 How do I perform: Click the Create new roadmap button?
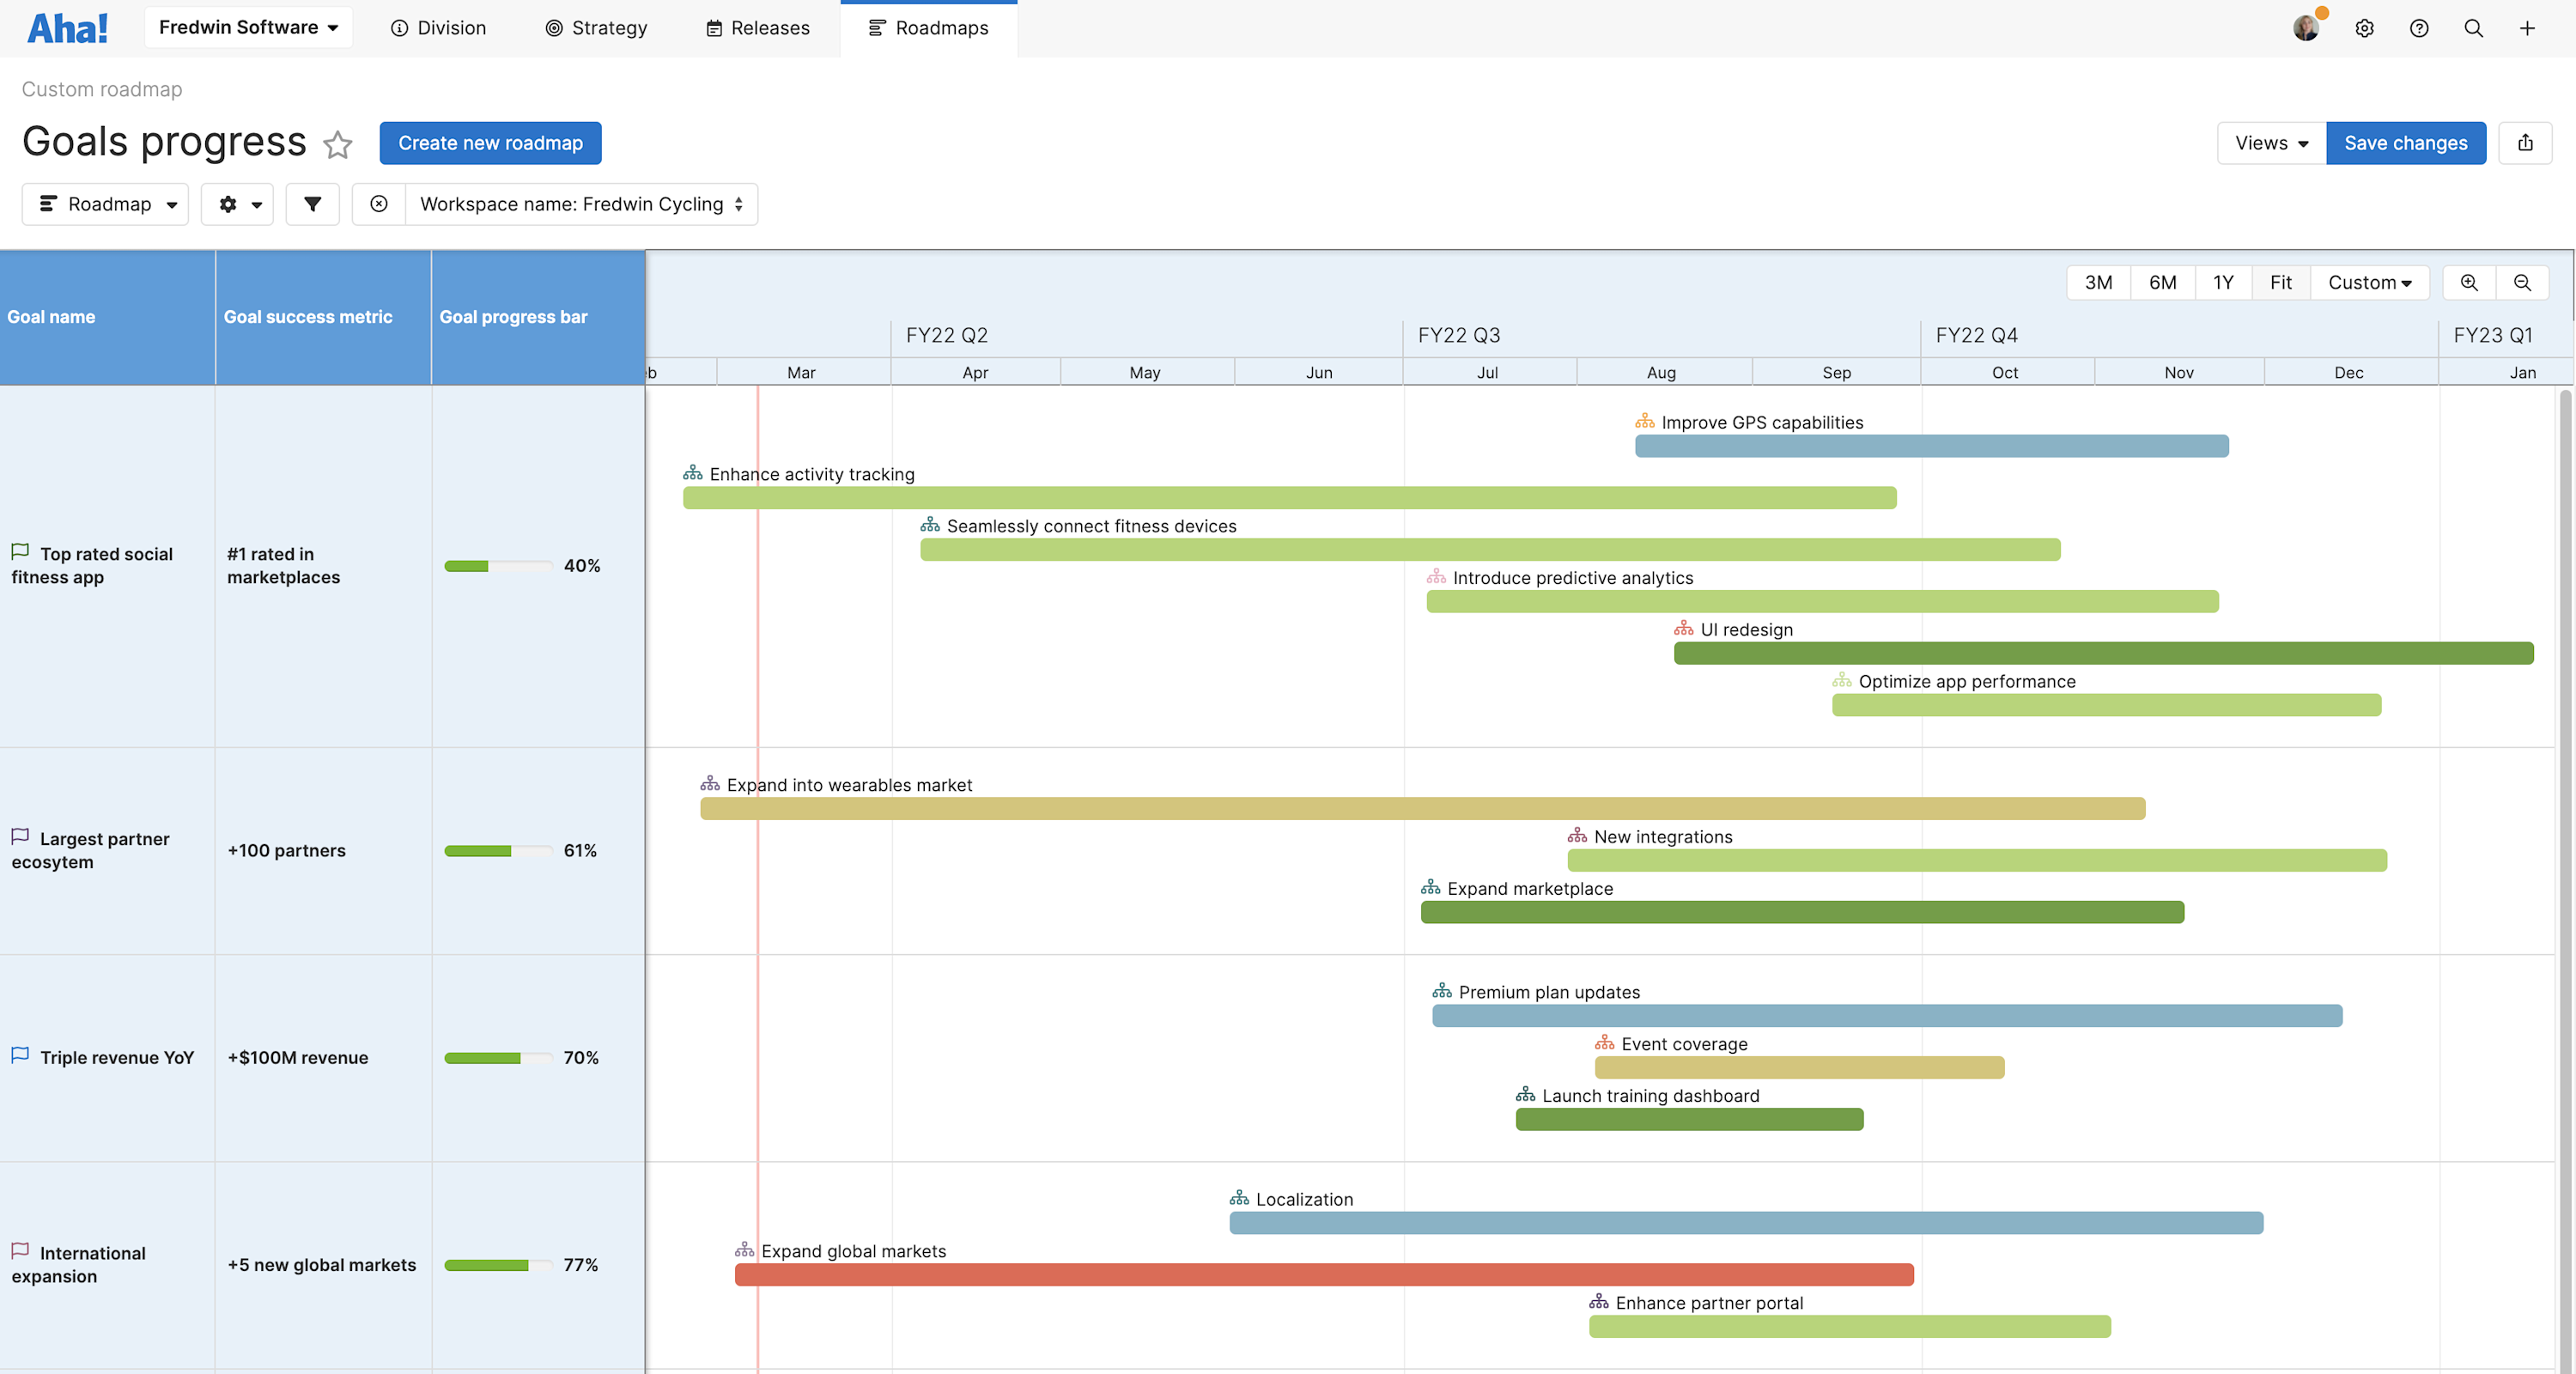pyautogui.click(x=490, y=143)
